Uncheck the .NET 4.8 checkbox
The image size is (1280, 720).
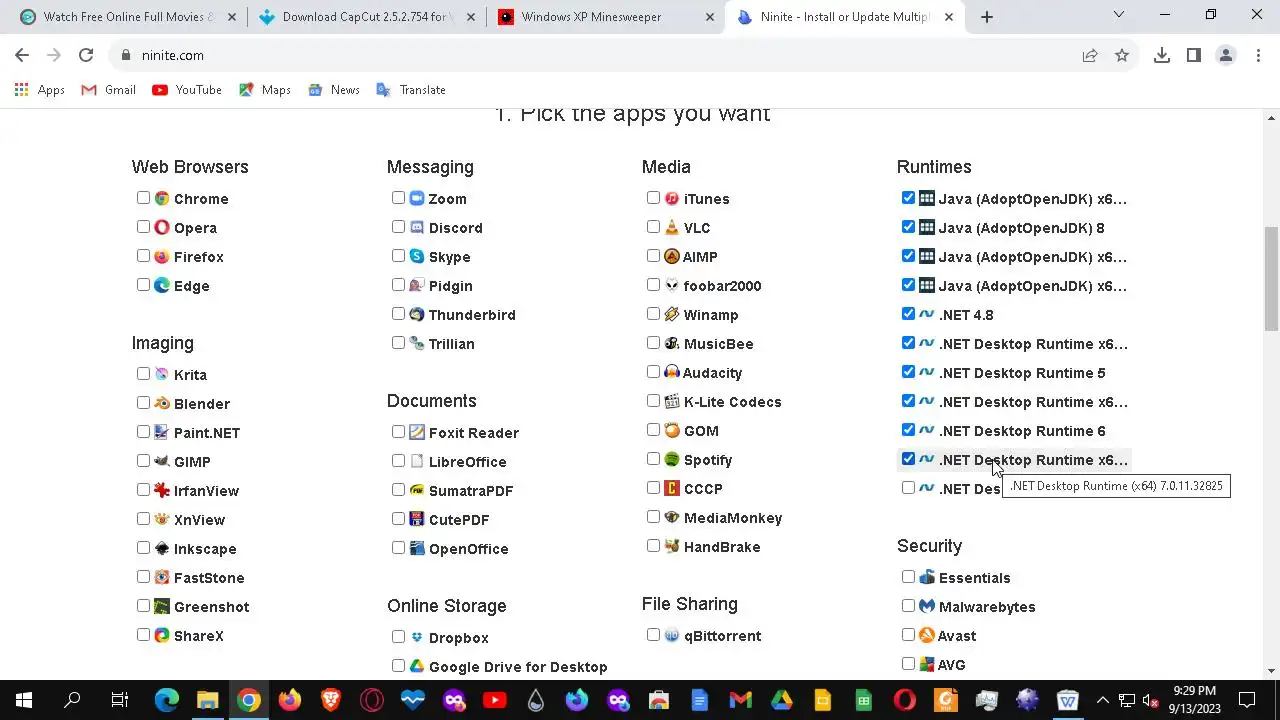[x=908, y=314]
